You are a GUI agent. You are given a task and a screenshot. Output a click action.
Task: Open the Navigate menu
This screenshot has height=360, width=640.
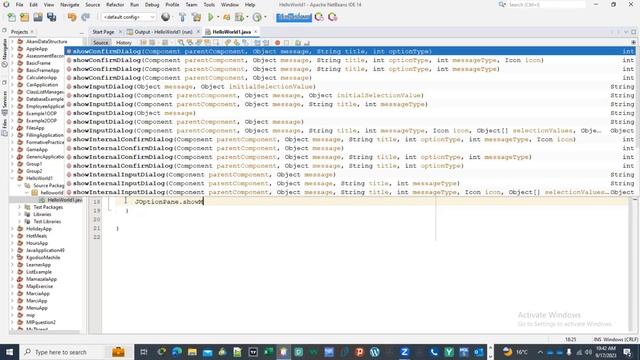pyautogui.click(x=69, y=4)
